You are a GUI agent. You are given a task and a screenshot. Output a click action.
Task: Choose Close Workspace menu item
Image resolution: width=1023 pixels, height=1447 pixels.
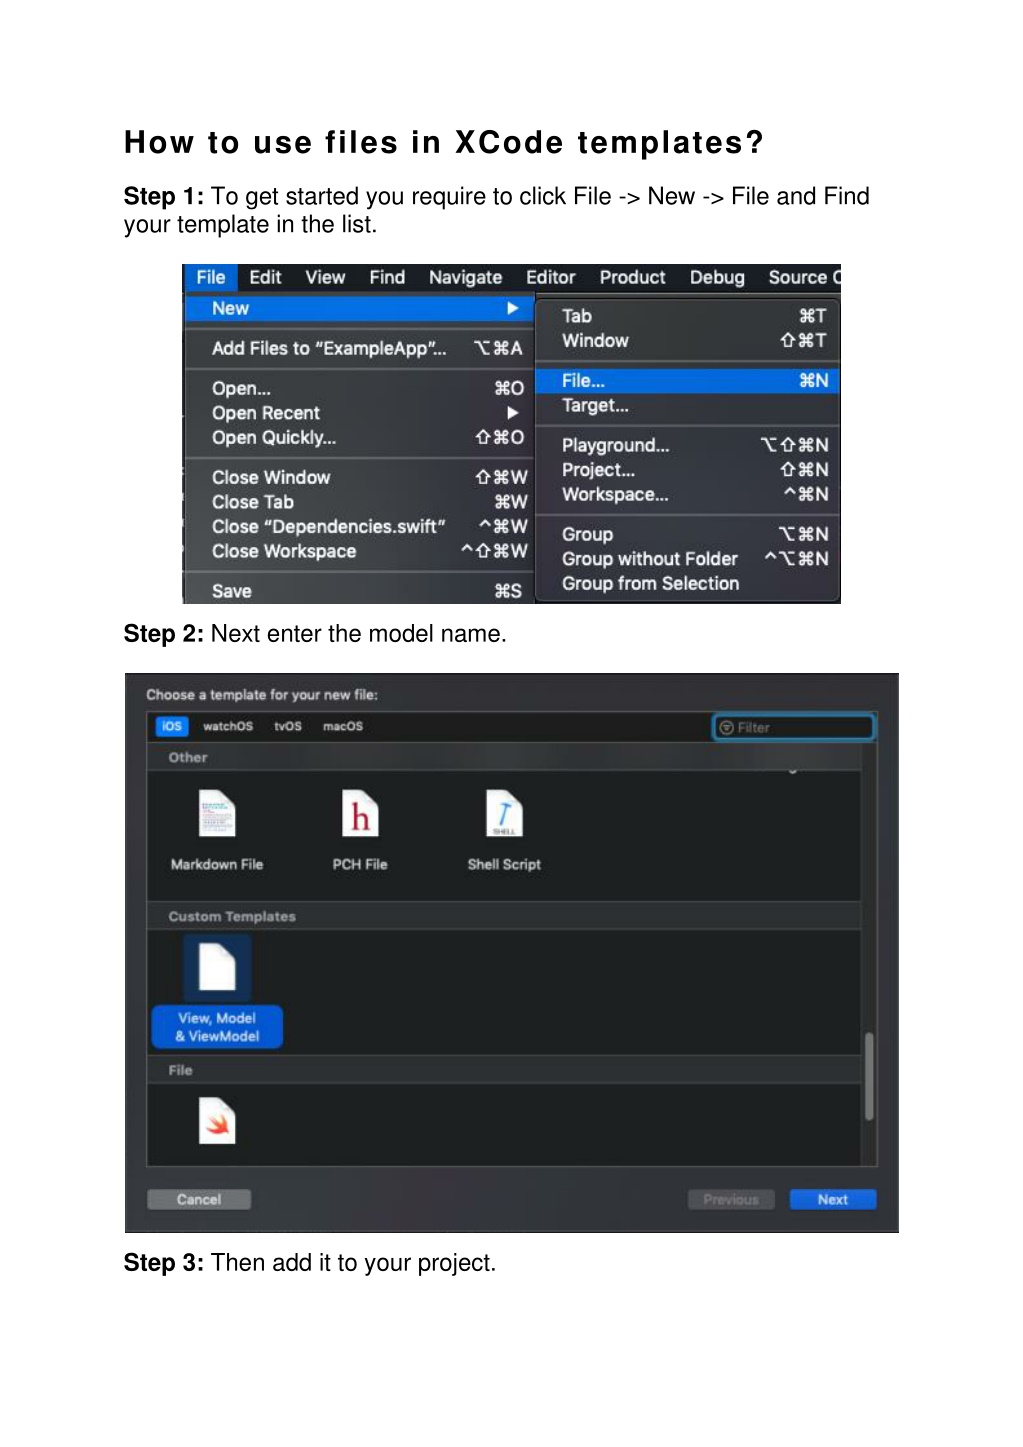pos(359,551)
